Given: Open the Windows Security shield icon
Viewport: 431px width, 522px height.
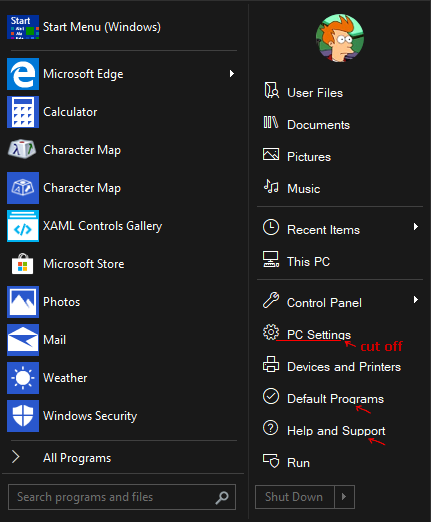Looking at the screenshot, I should pos(23,416).
